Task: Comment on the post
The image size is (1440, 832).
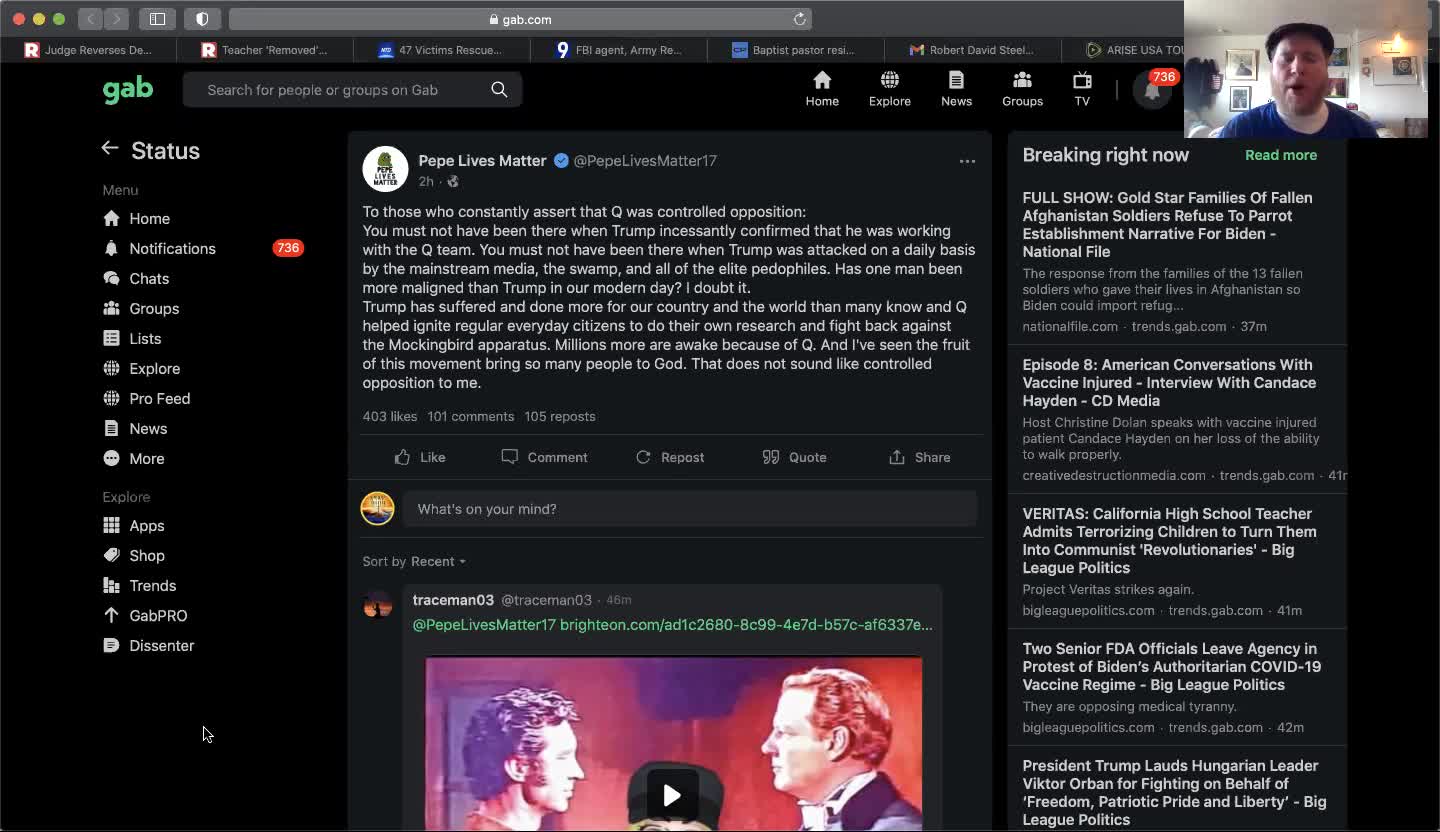Action: (544, 457)
